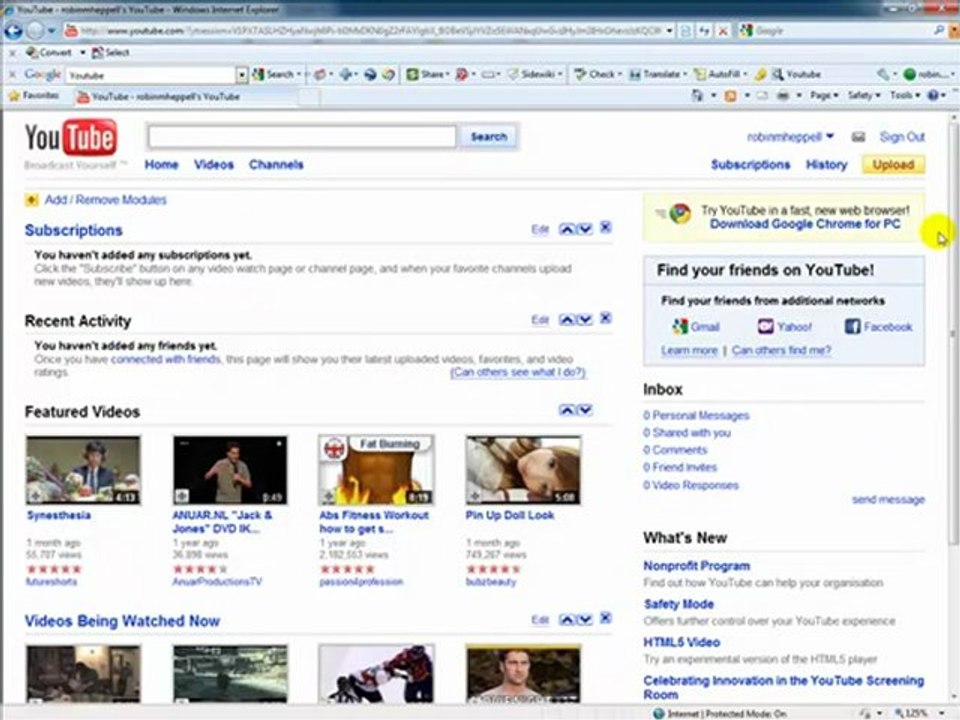Open the Tools menu in the command bar
Viewport: 960px width, 720px height.
tap(904, 96)
